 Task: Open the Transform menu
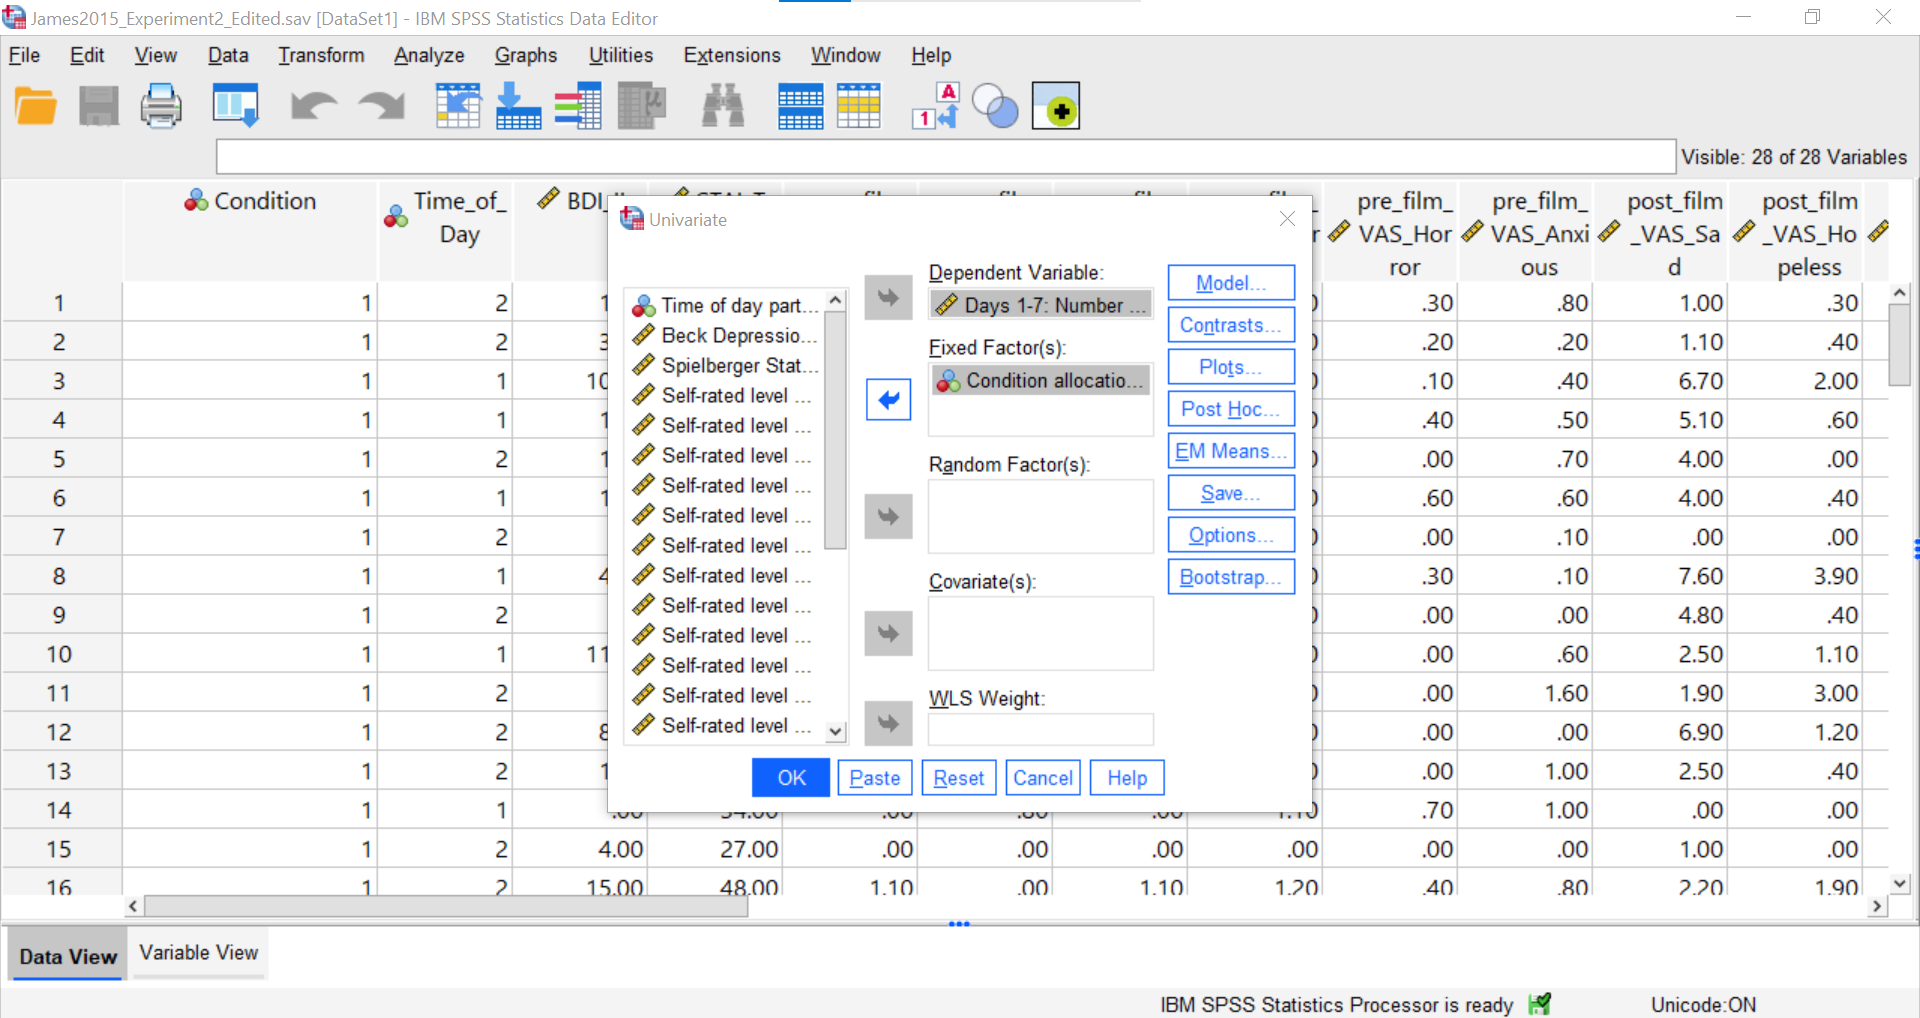(321, 55)
